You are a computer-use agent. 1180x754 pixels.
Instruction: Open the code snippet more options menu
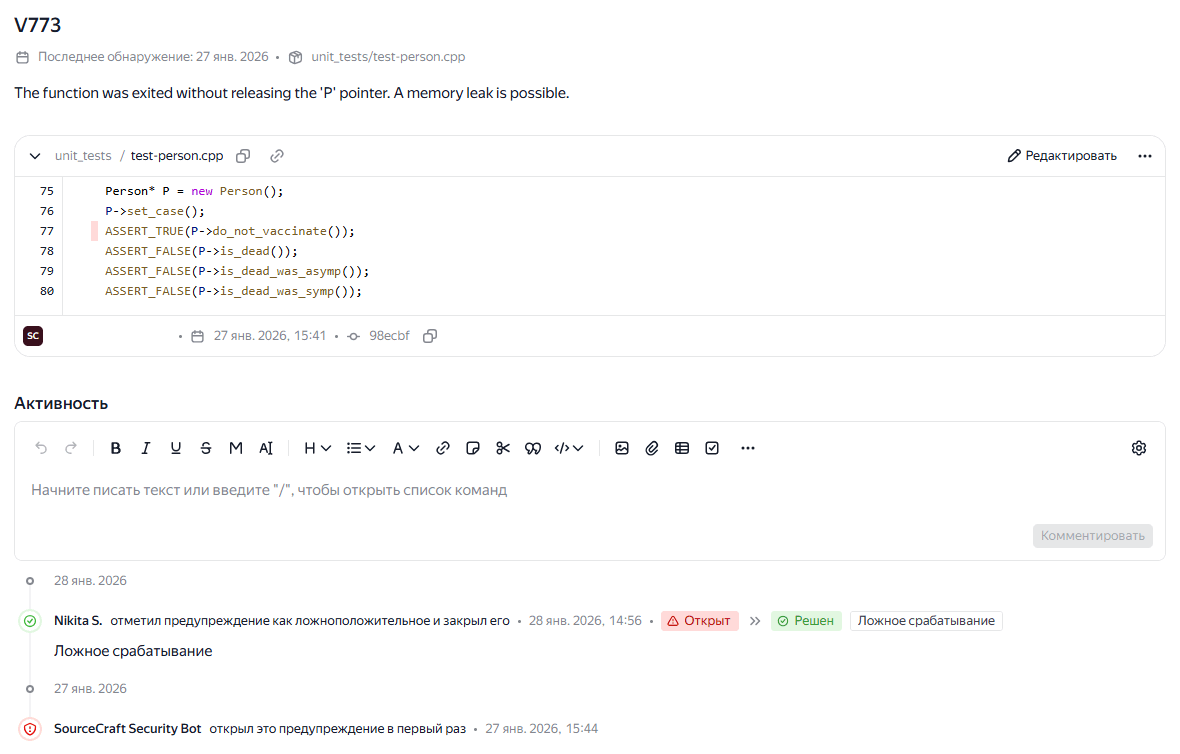(1145, 156)
